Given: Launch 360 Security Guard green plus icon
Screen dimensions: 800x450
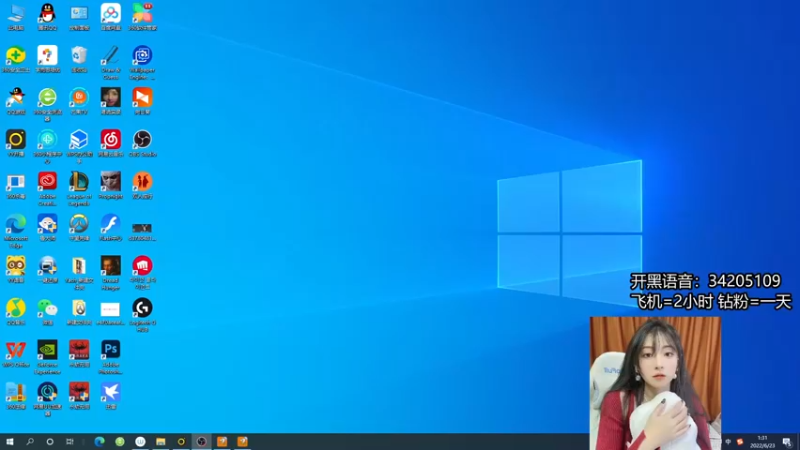Looking at the screenshot, I should [x=16, y=59].
